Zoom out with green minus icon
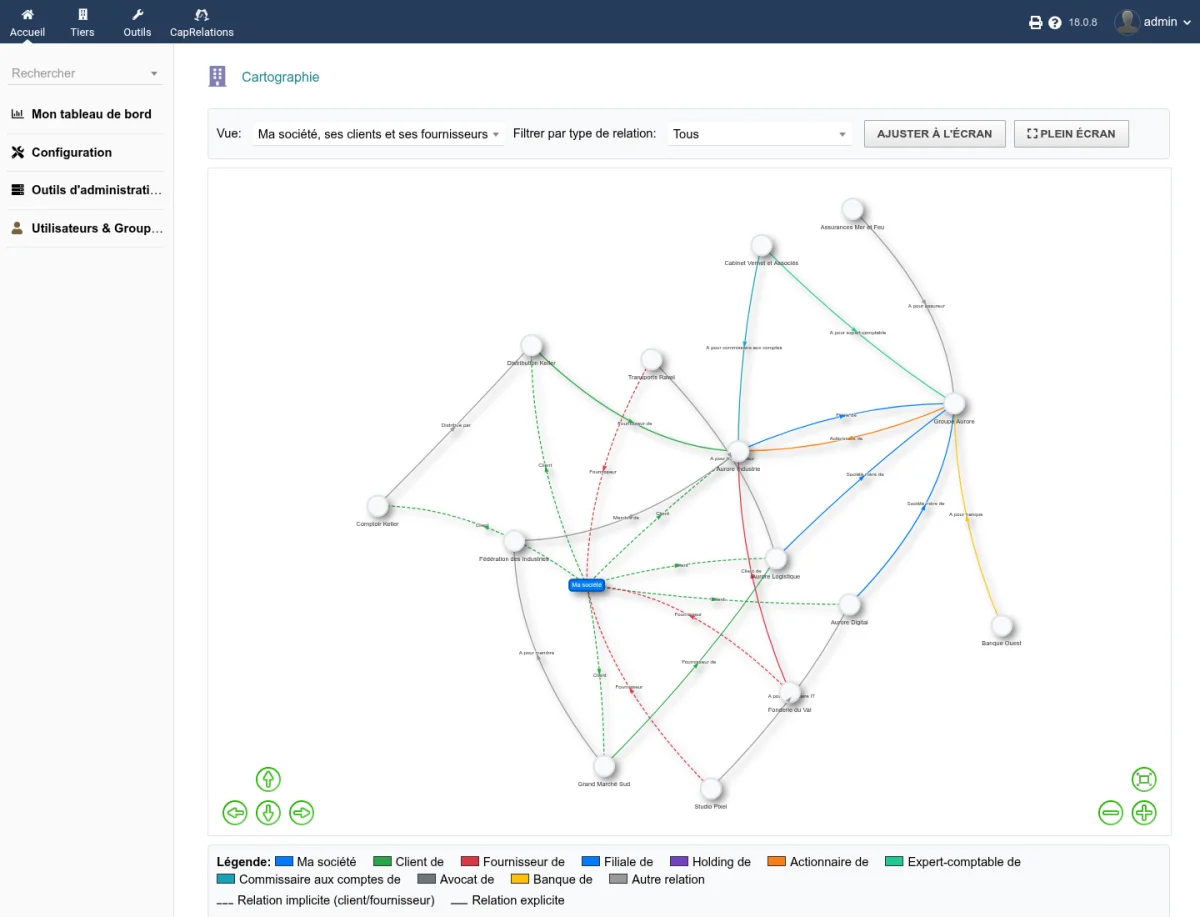Image resolution: width=1200 pixels, height=917 pixels. pos(1111,812)
